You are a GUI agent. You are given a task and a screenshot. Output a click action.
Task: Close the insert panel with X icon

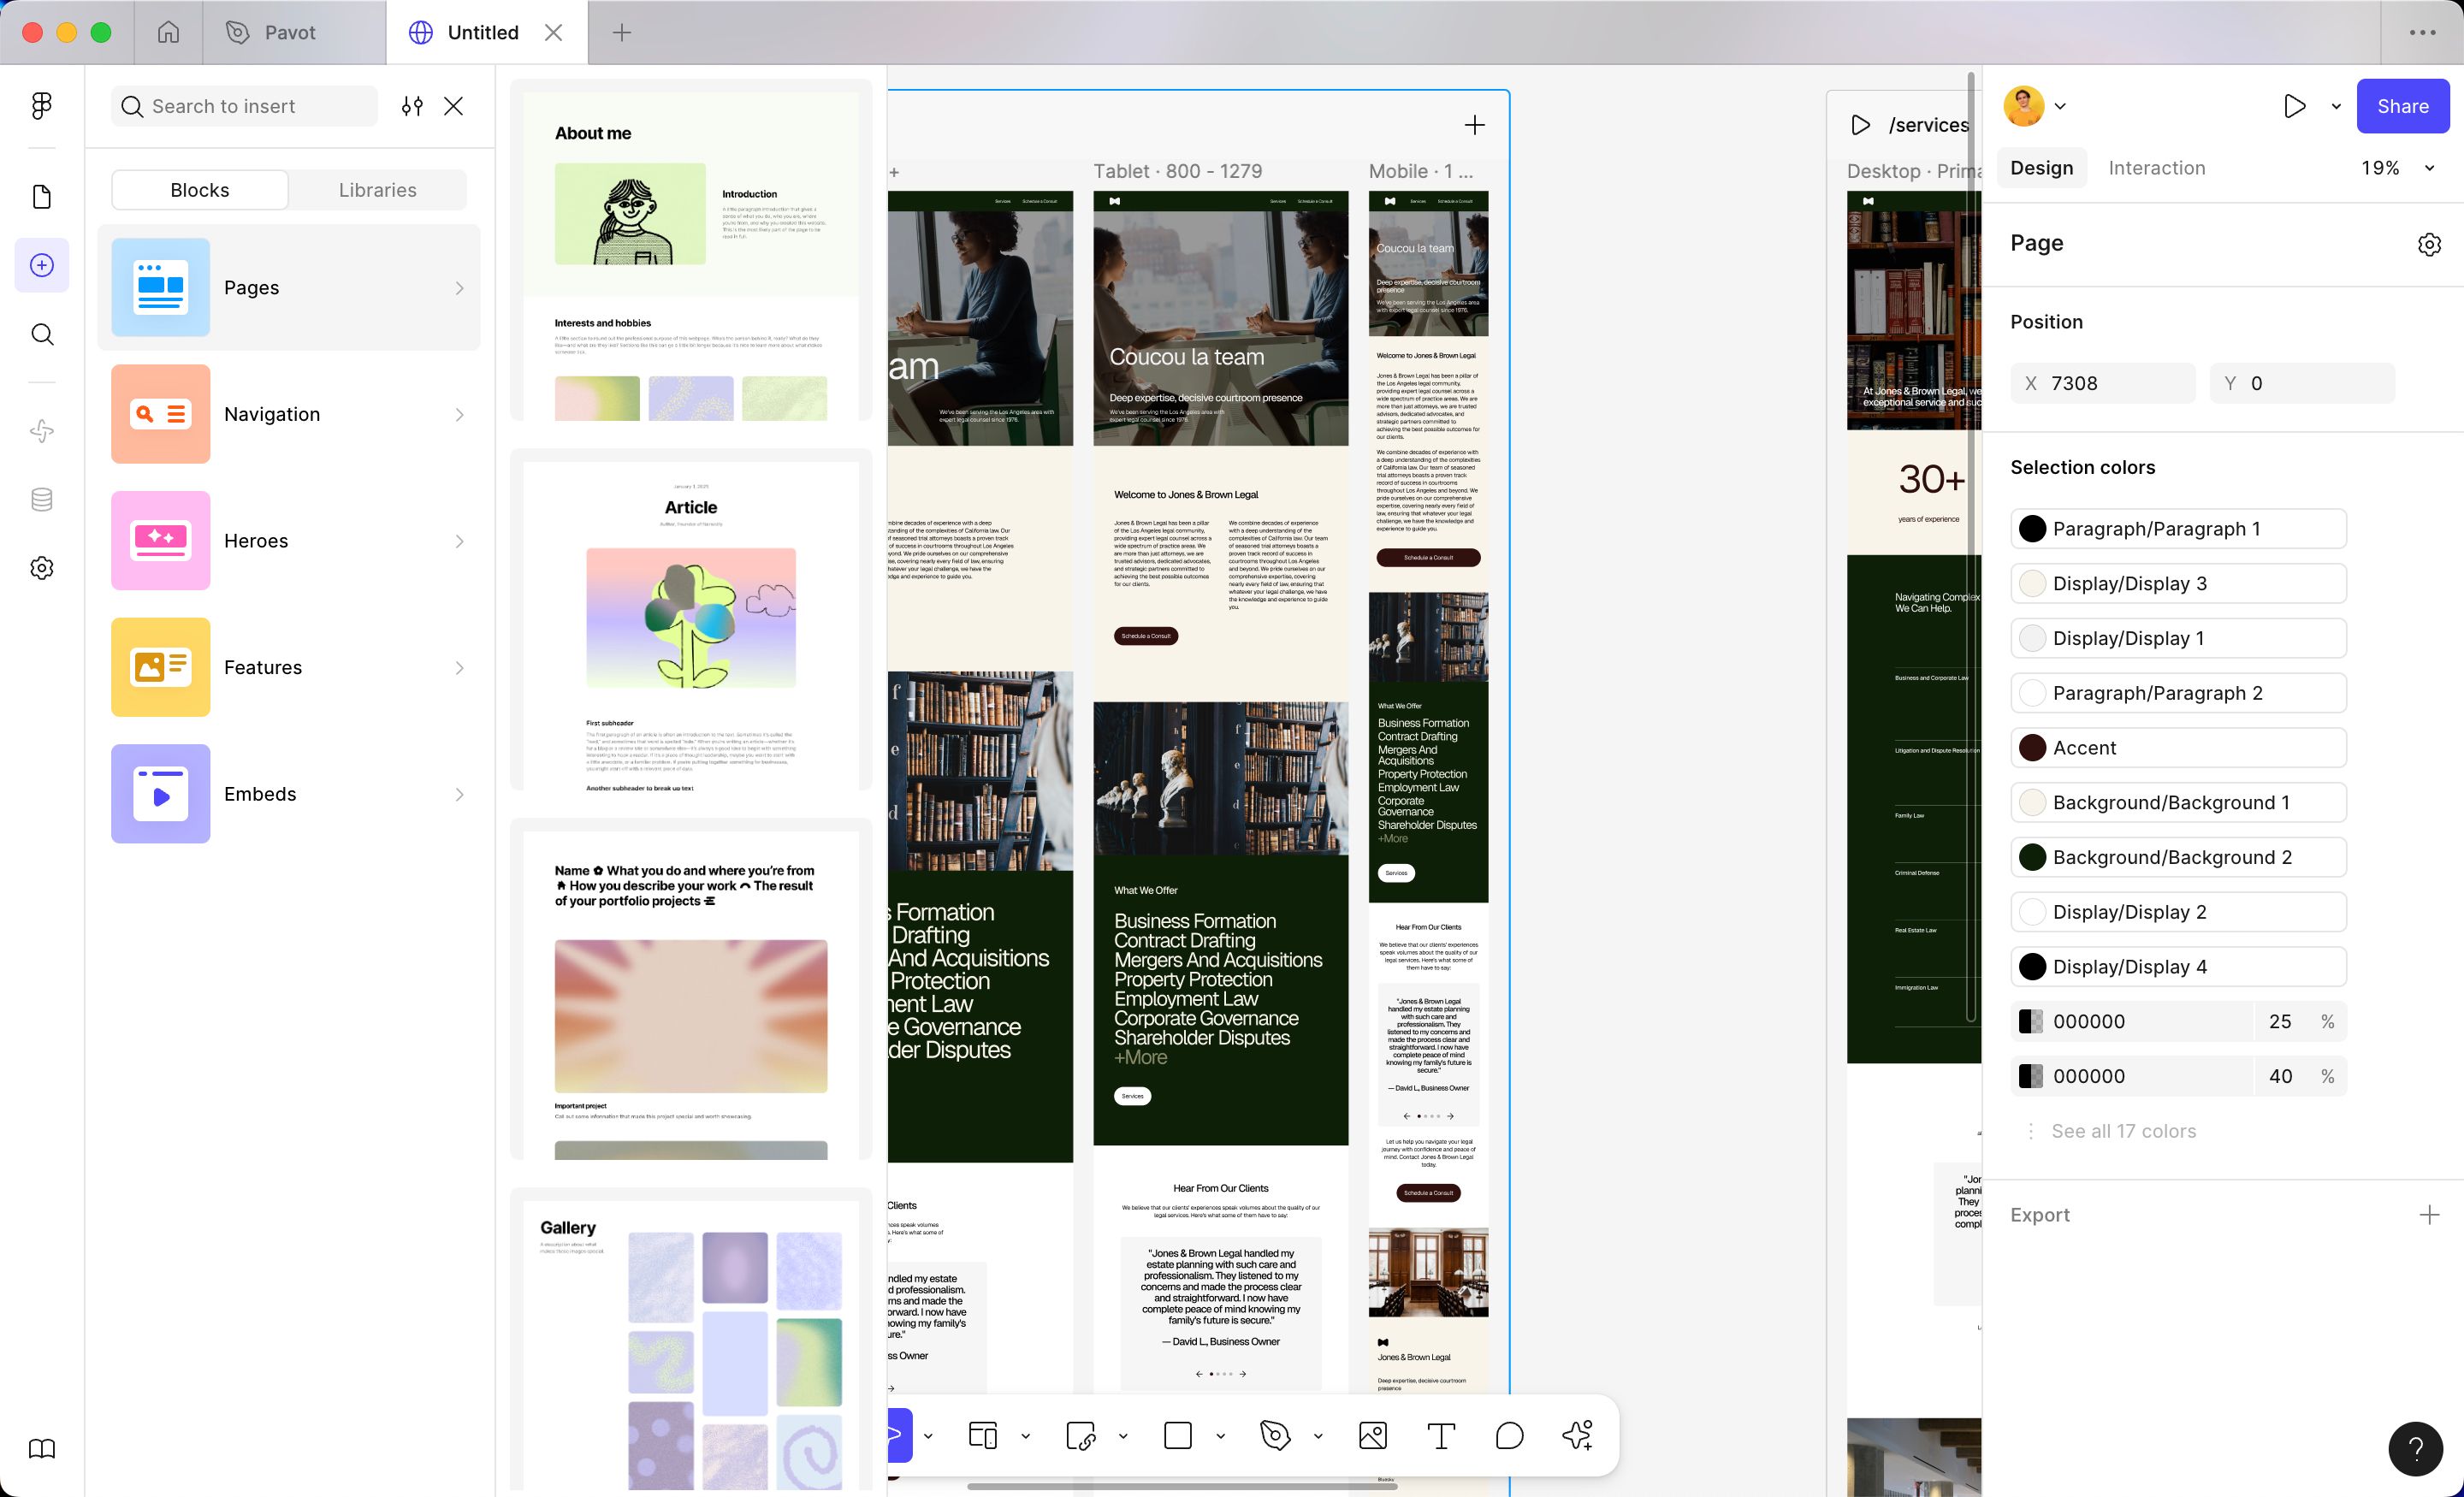453,106
